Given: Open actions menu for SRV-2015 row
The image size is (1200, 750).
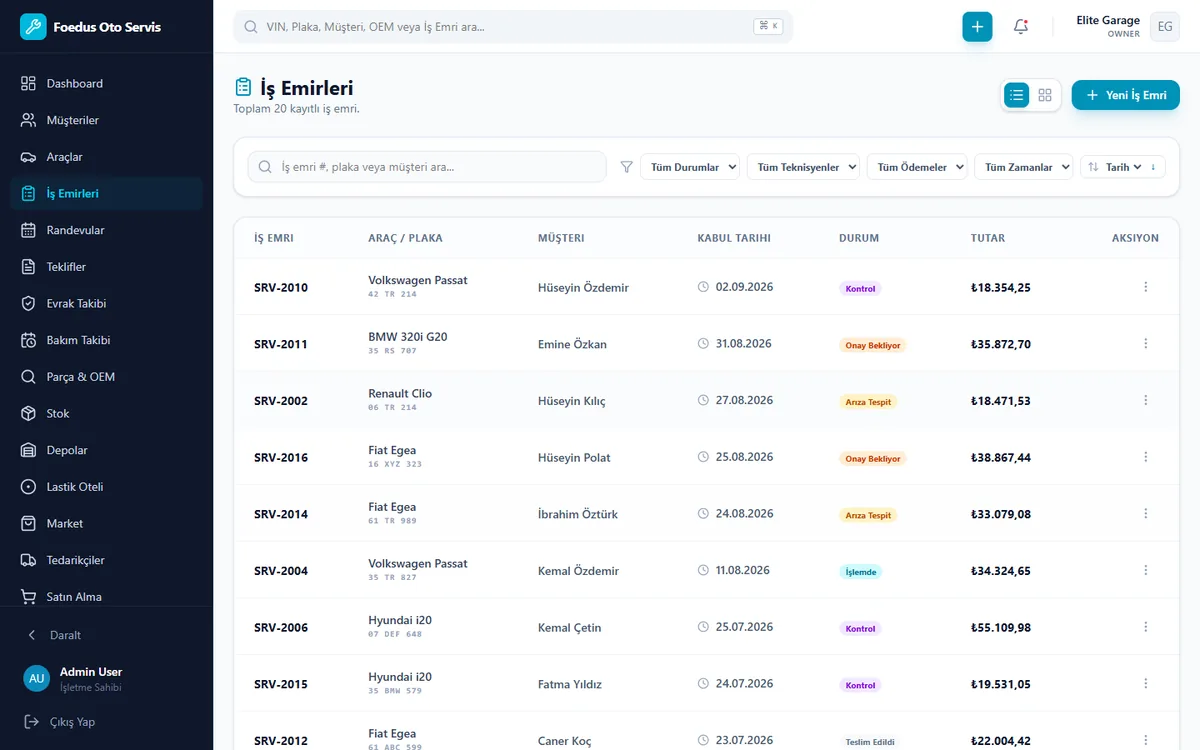Looking at the screenshot, I should (1145, 684).
